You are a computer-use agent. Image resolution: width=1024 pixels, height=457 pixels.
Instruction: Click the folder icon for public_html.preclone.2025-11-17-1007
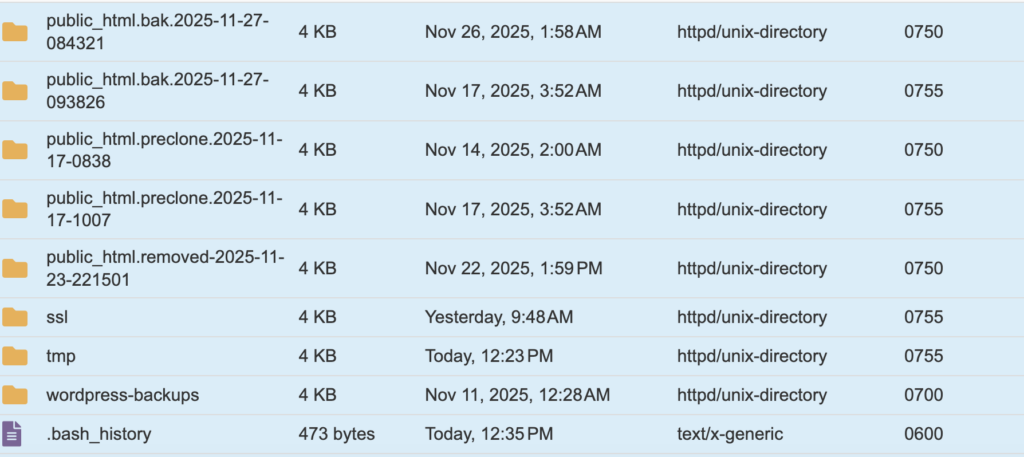pos(15,209)
